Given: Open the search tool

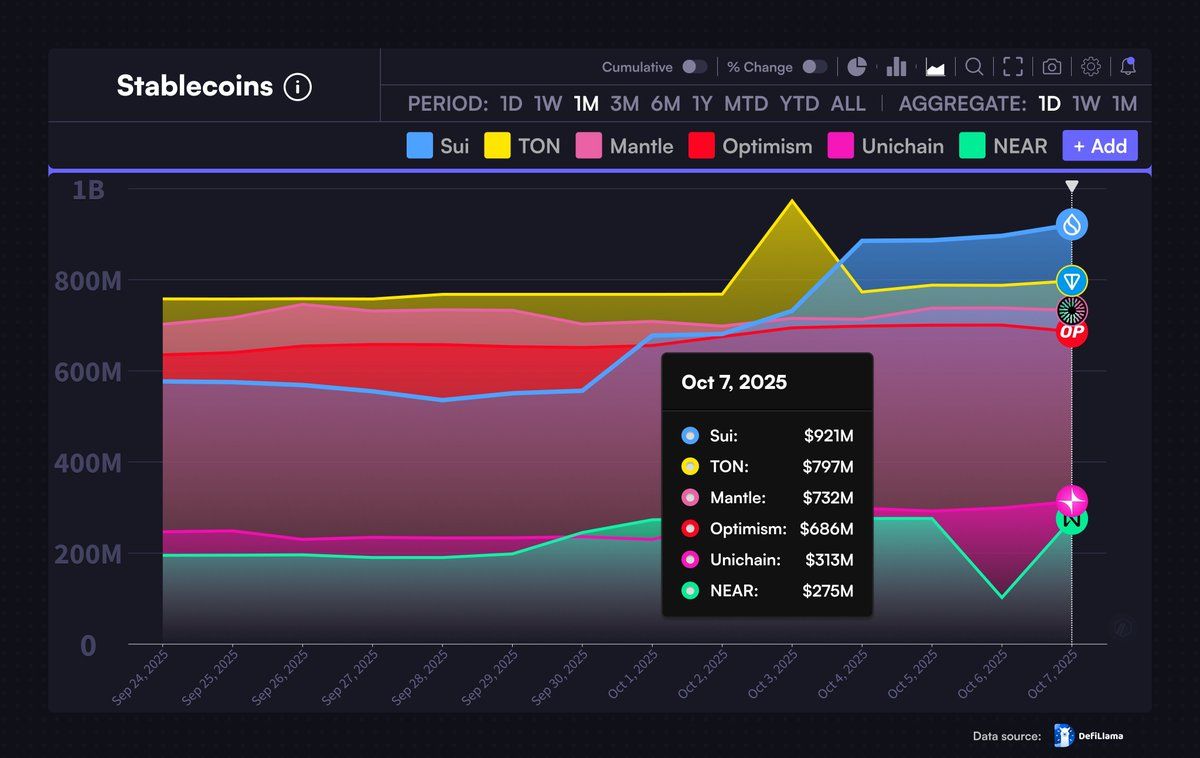Looking at the screenshot, I should pyautogui.click(x=974, y=66).
